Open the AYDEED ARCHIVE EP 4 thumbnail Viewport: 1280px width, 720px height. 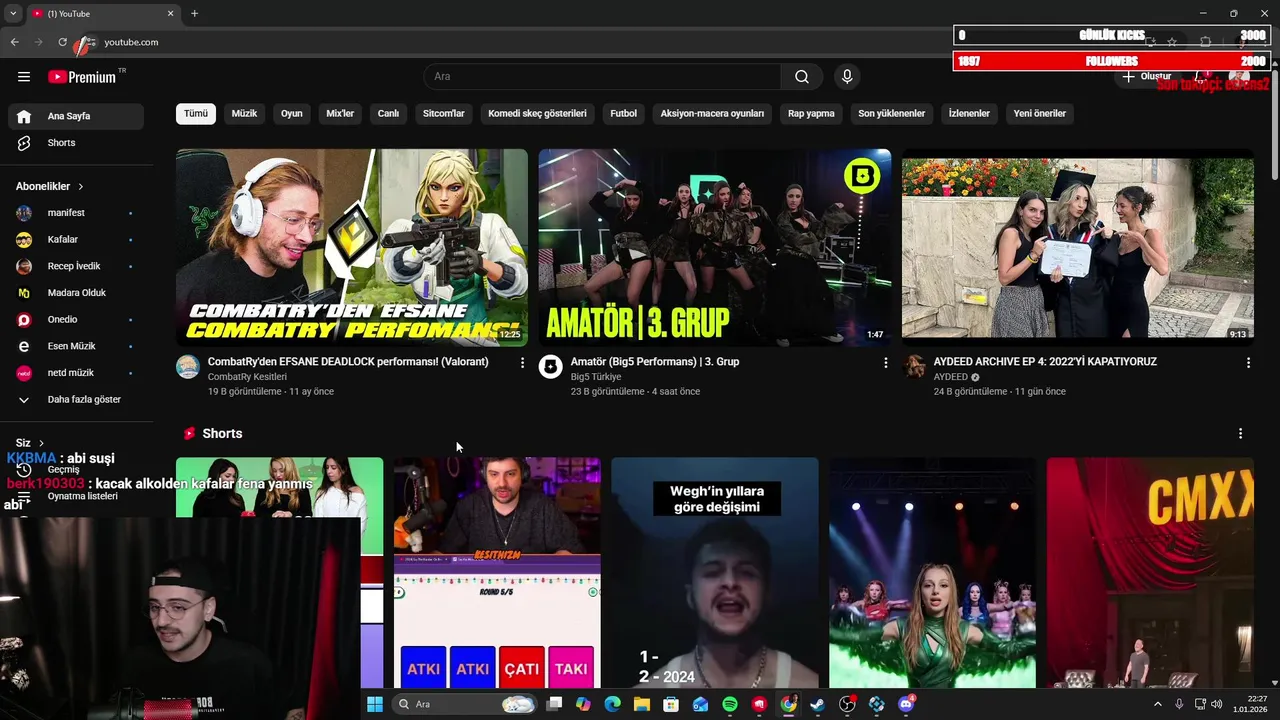click(x=1078, y=247)
